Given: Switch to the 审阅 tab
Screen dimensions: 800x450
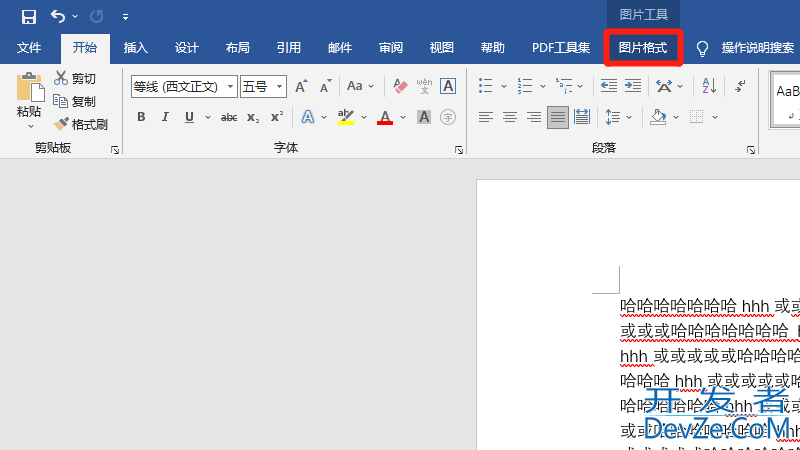Looking at the screenshot, I should [391, 48].
